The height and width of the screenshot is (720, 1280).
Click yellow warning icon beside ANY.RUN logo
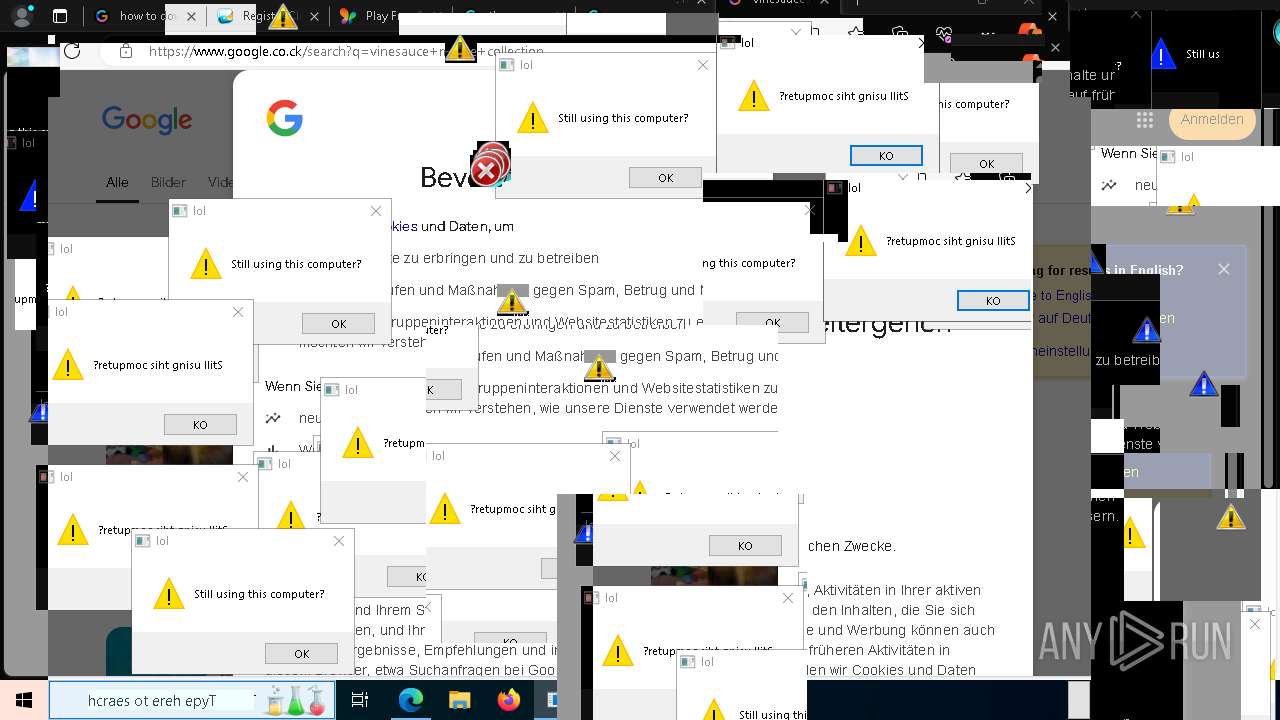[x=1231, y=516]
